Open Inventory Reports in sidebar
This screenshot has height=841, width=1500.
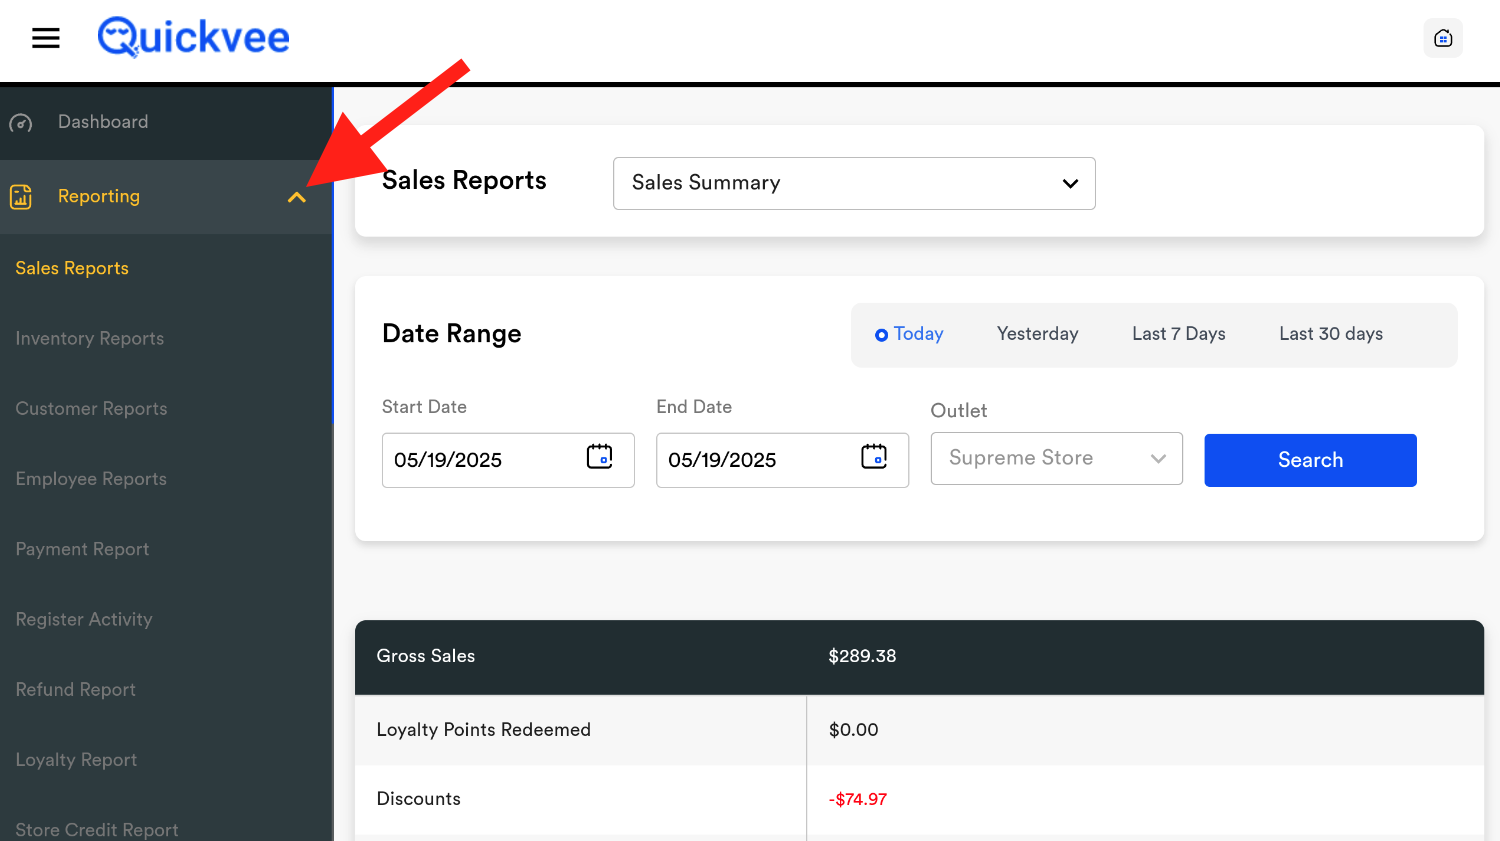(90, 339)
